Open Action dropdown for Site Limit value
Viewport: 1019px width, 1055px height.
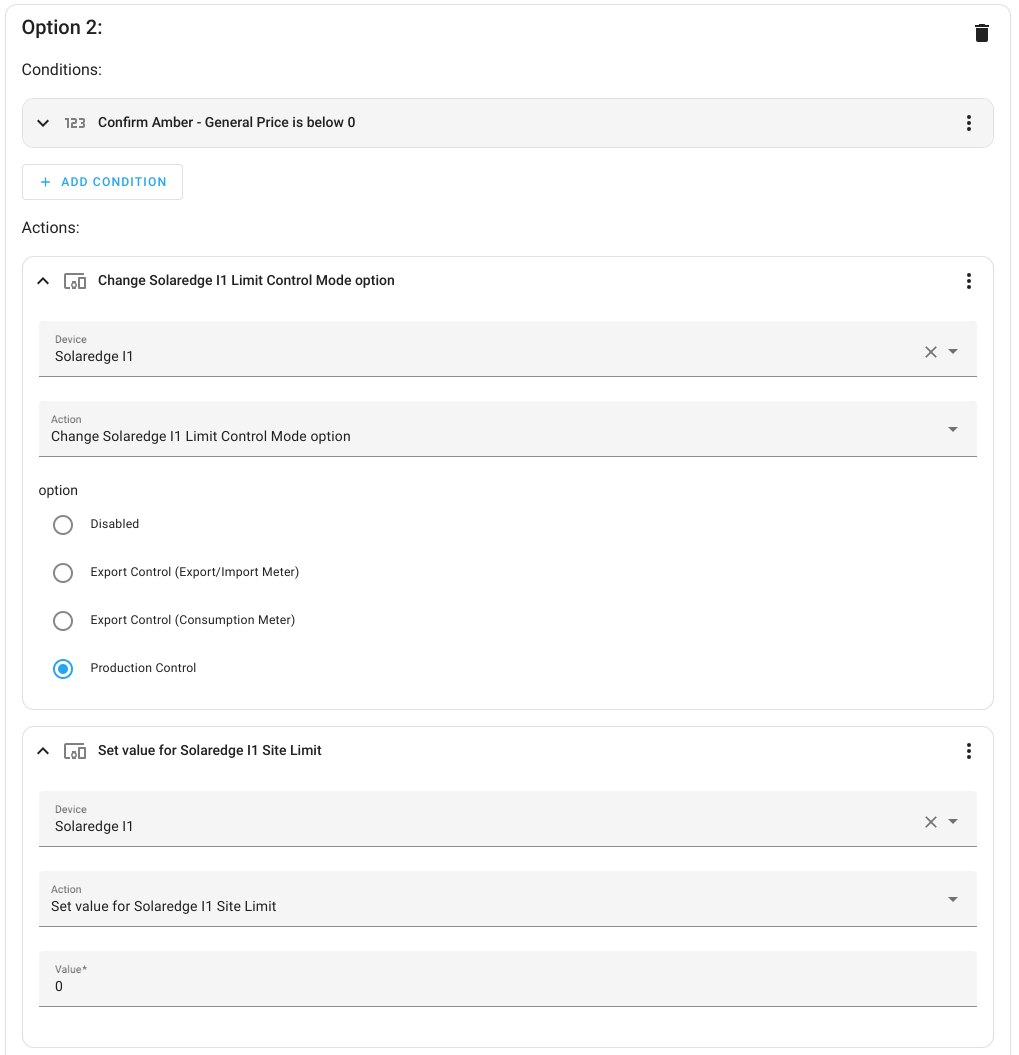[952, 900]
